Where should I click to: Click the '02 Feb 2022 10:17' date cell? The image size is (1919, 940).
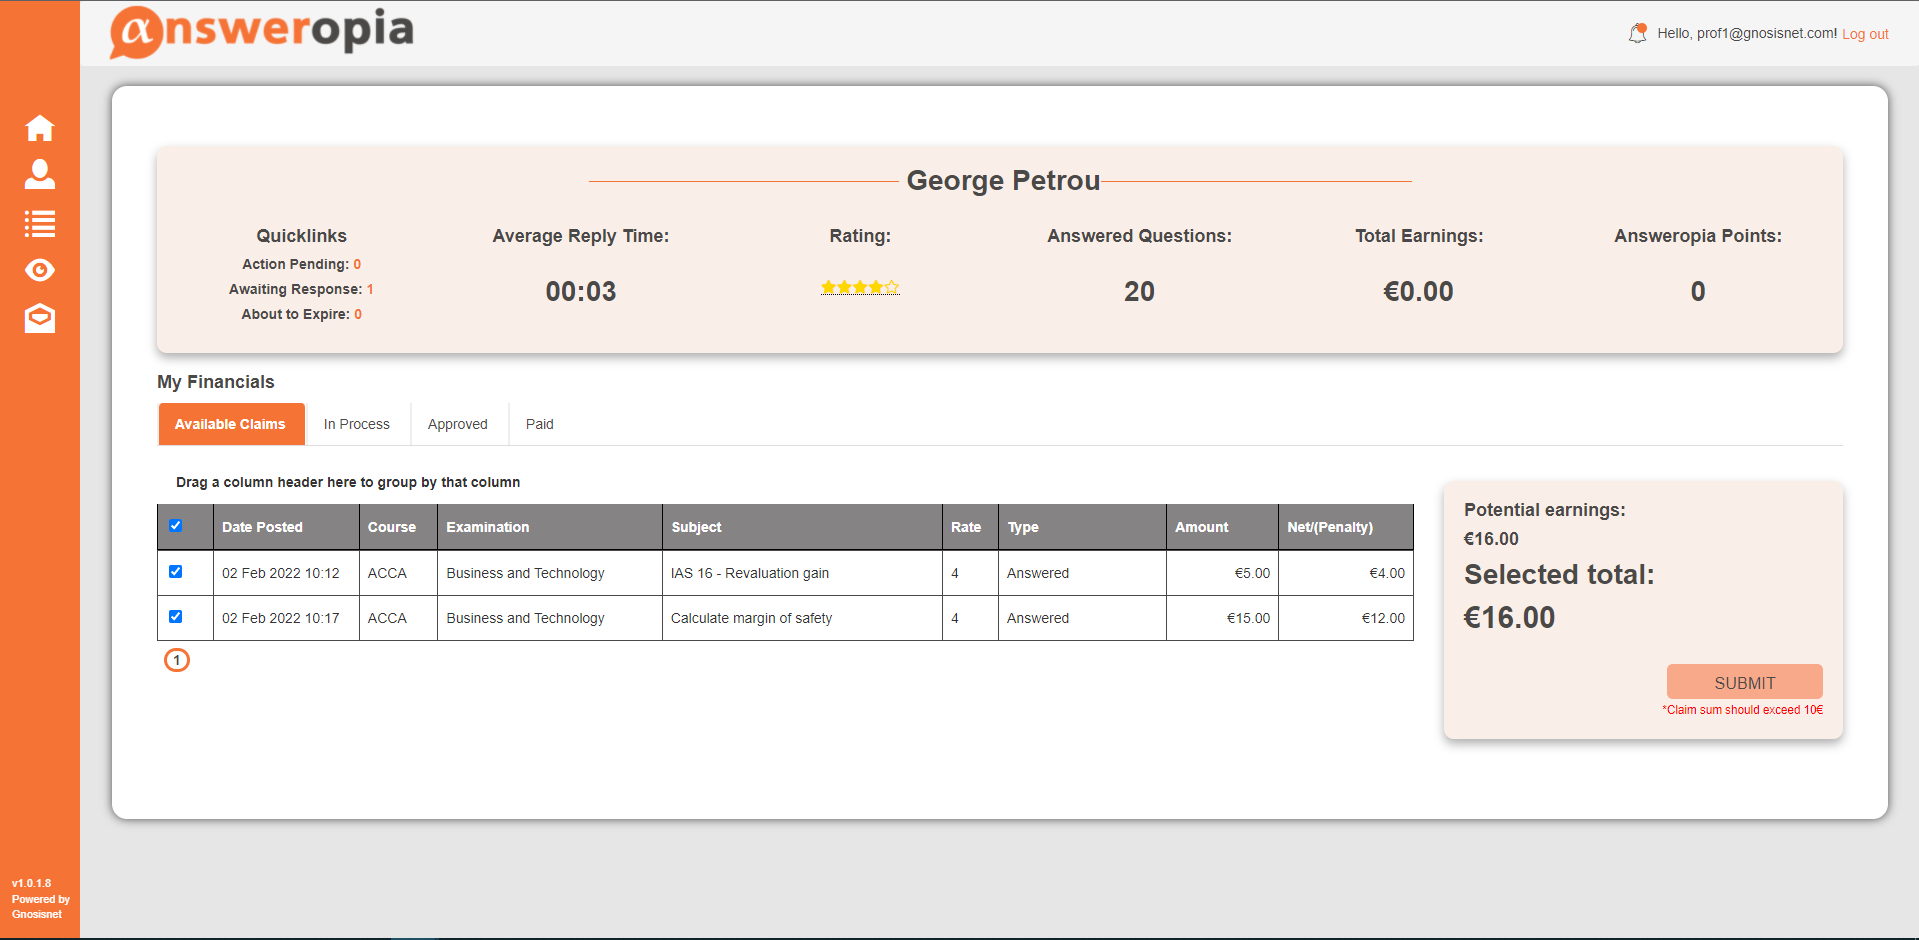286,618
